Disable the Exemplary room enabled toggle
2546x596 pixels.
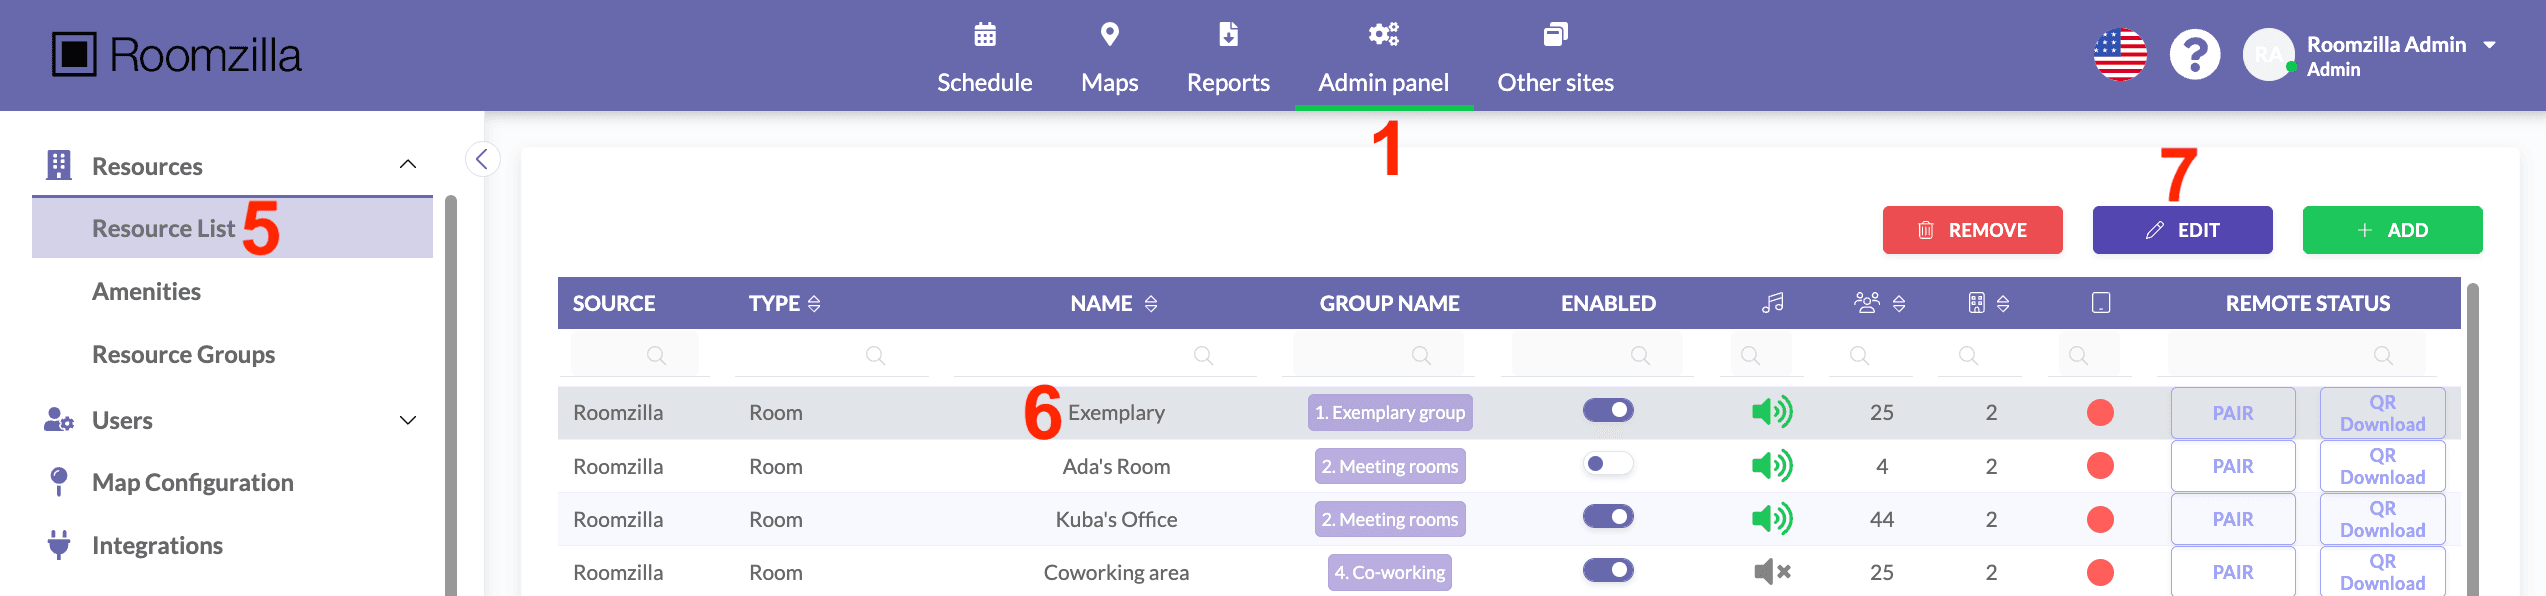coord(1608,411)
